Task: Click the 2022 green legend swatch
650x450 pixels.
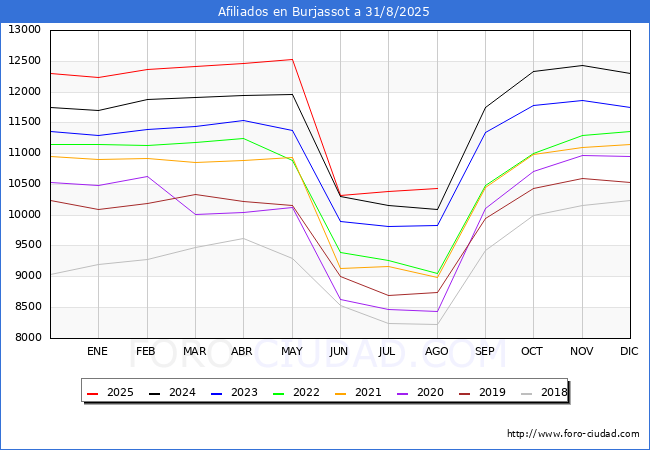Action: point(279,393)
